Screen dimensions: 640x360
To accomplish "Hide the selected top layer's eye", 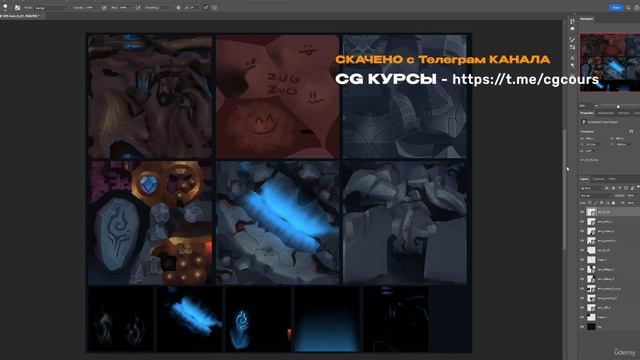I will (x=582, y=212).
